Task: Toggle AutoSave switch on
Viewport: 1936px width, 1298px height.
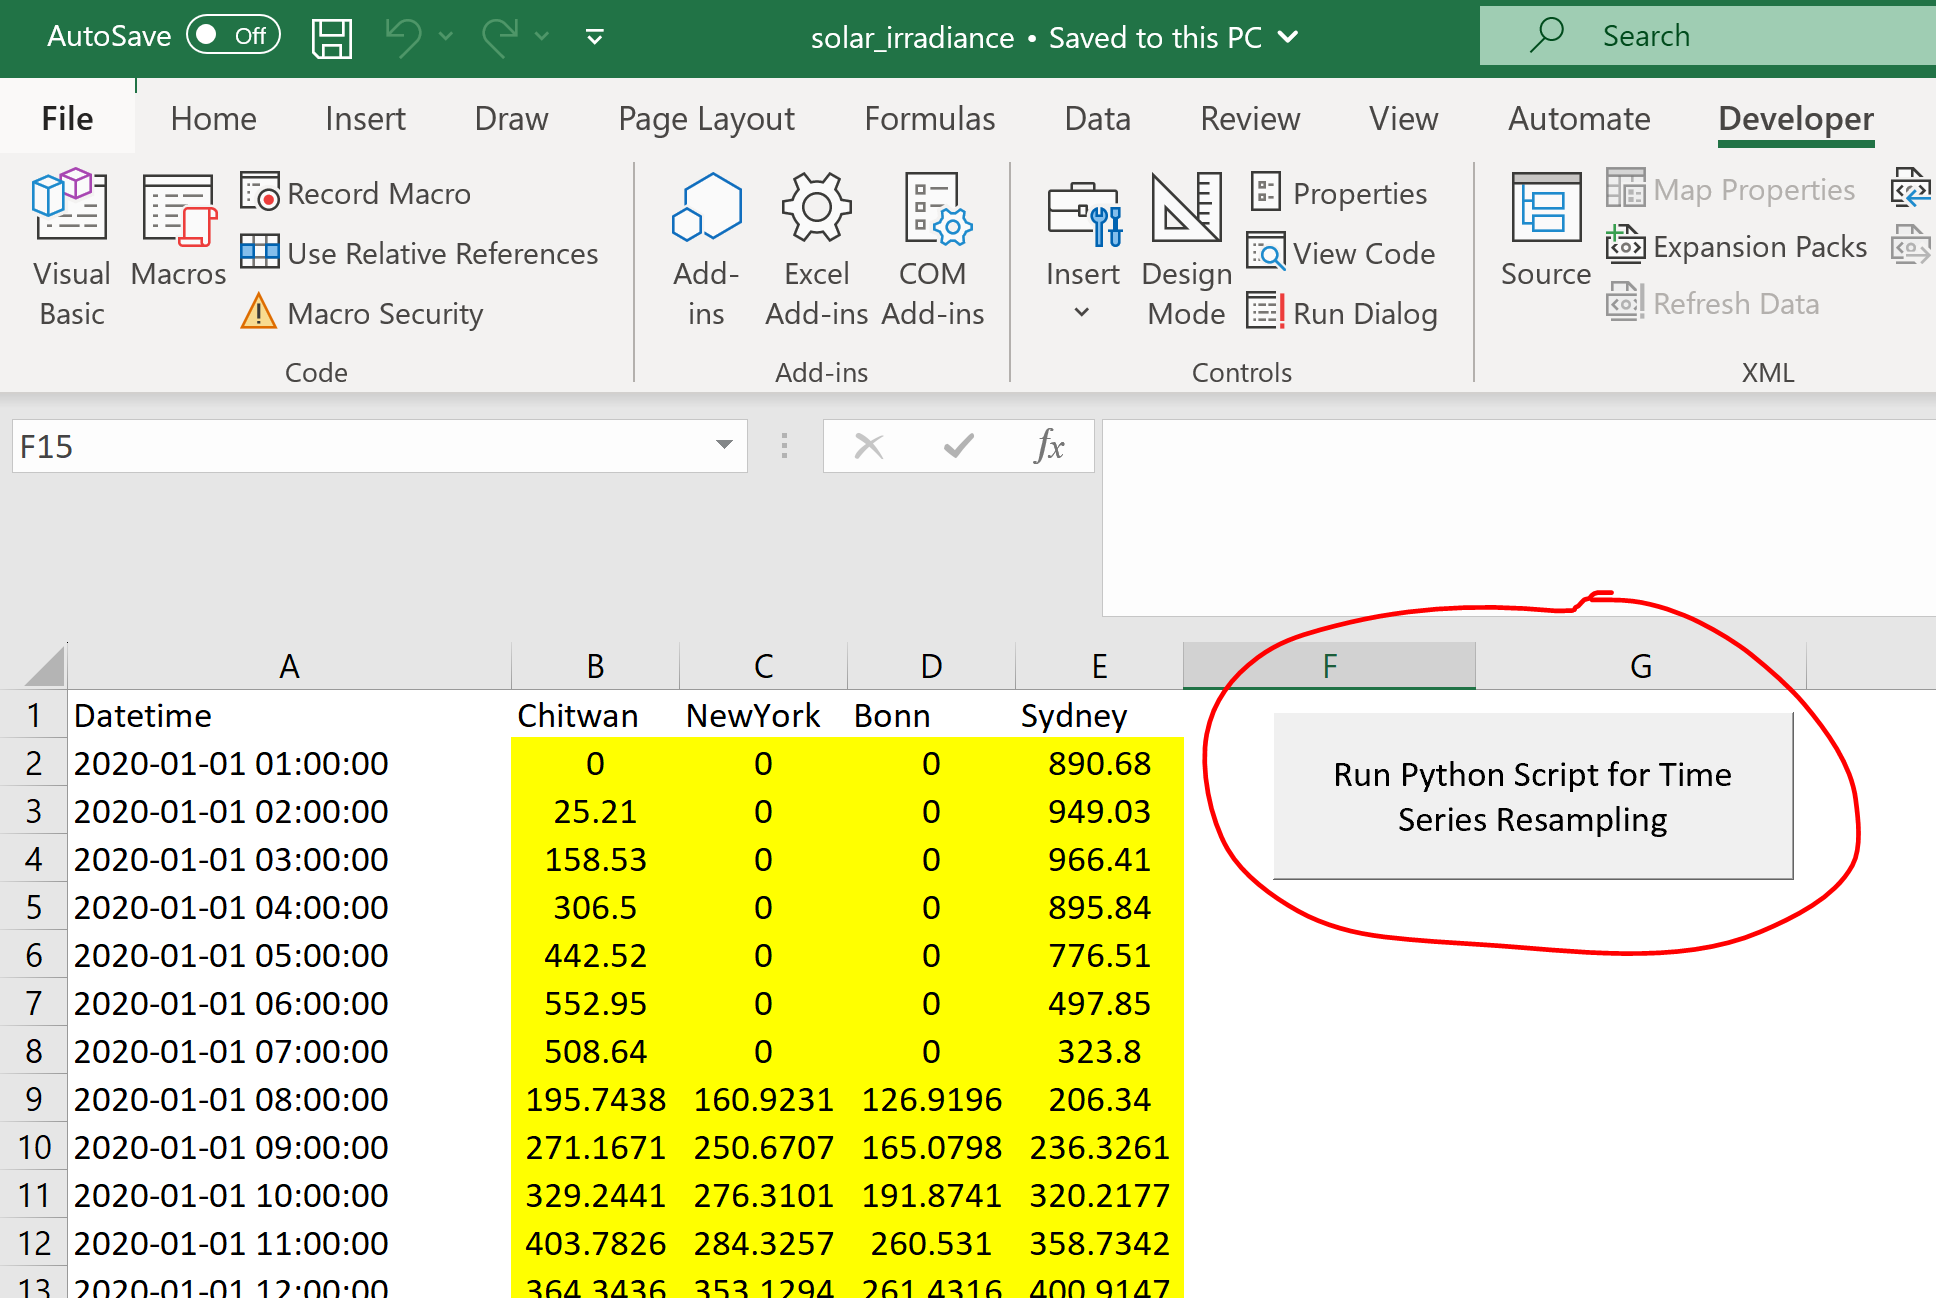Action: pos(233,36)
